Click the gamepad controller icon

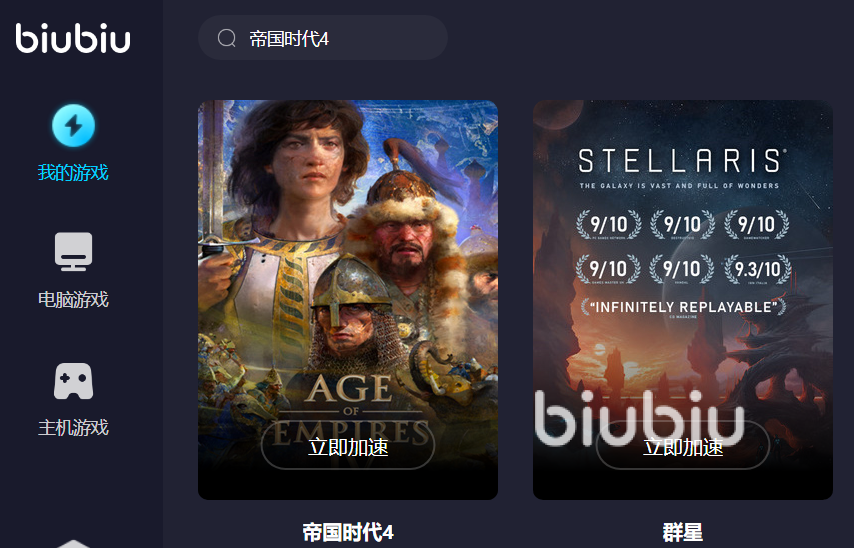74,381
